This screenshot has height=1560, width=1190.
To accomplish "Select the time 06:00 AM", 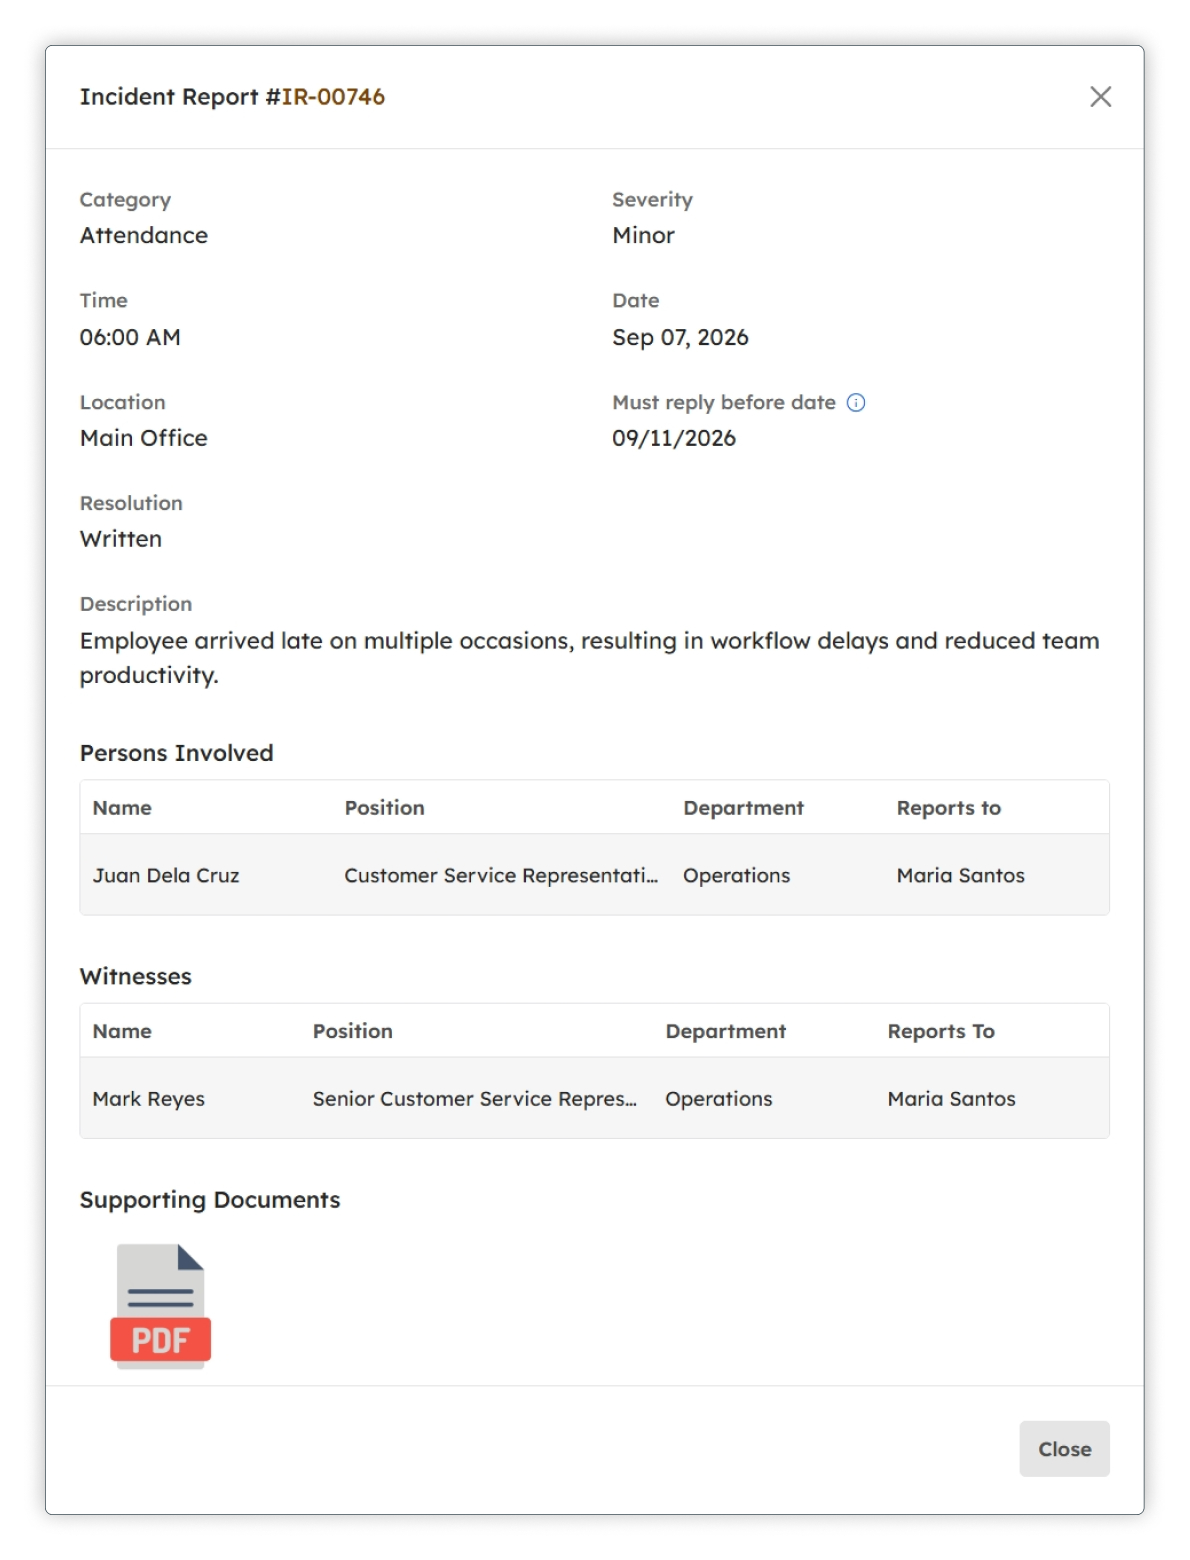I will (130, 337).
